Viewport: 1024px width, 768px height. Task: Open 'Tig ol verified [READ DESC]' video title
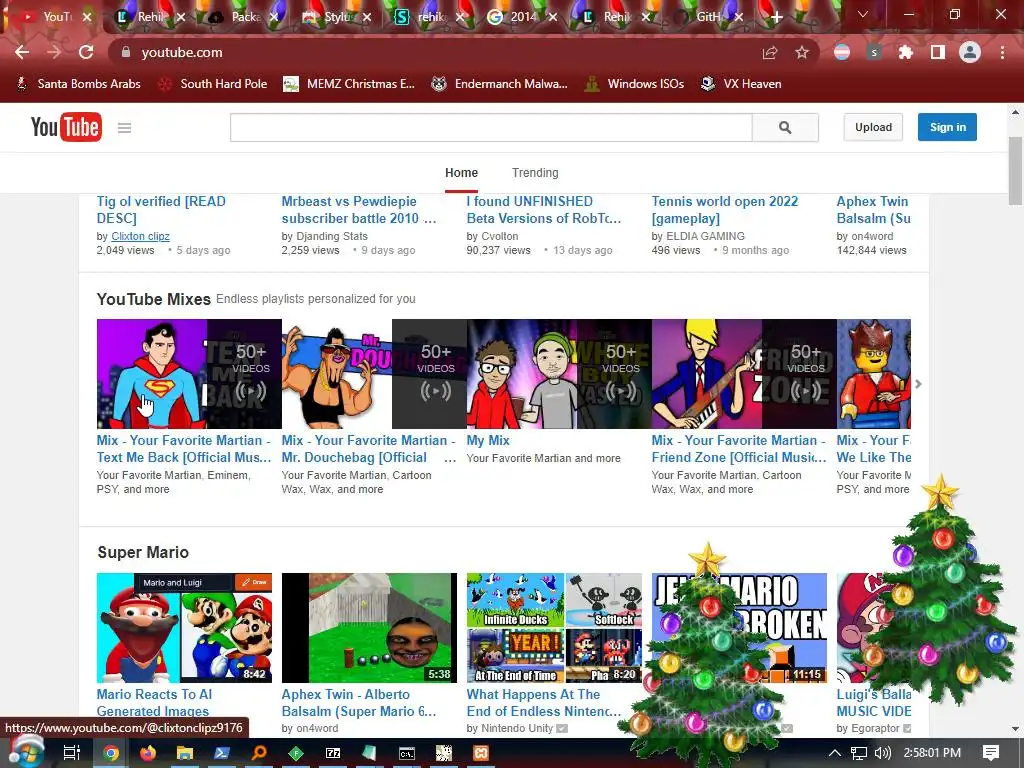pos(161,210)
